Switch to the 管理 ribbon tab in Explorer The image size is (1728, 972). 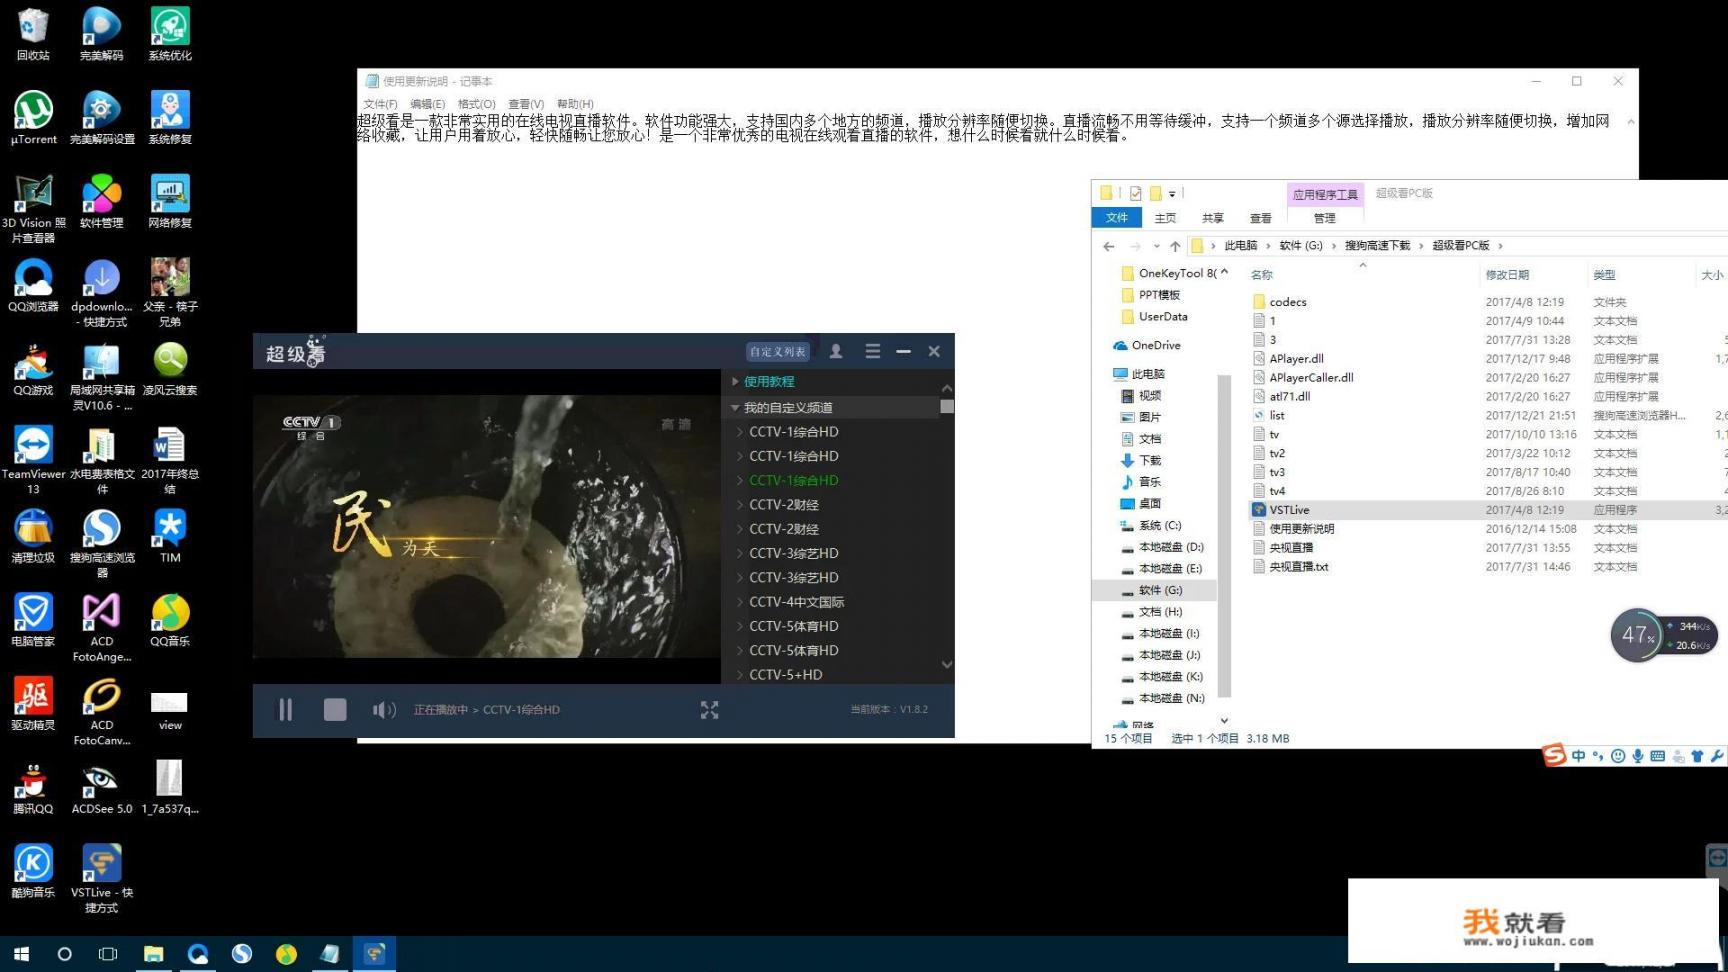click(1324, 218)
